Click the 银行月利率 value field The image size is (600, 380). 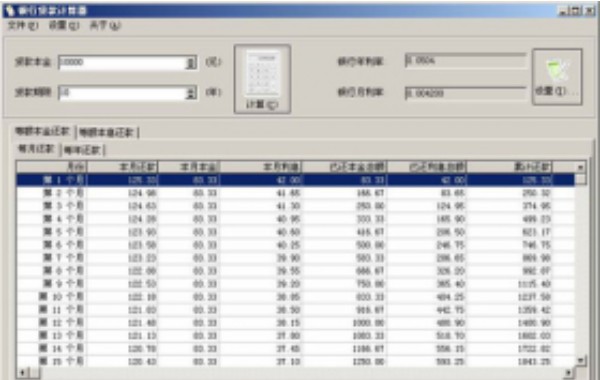tap(465, 93)
